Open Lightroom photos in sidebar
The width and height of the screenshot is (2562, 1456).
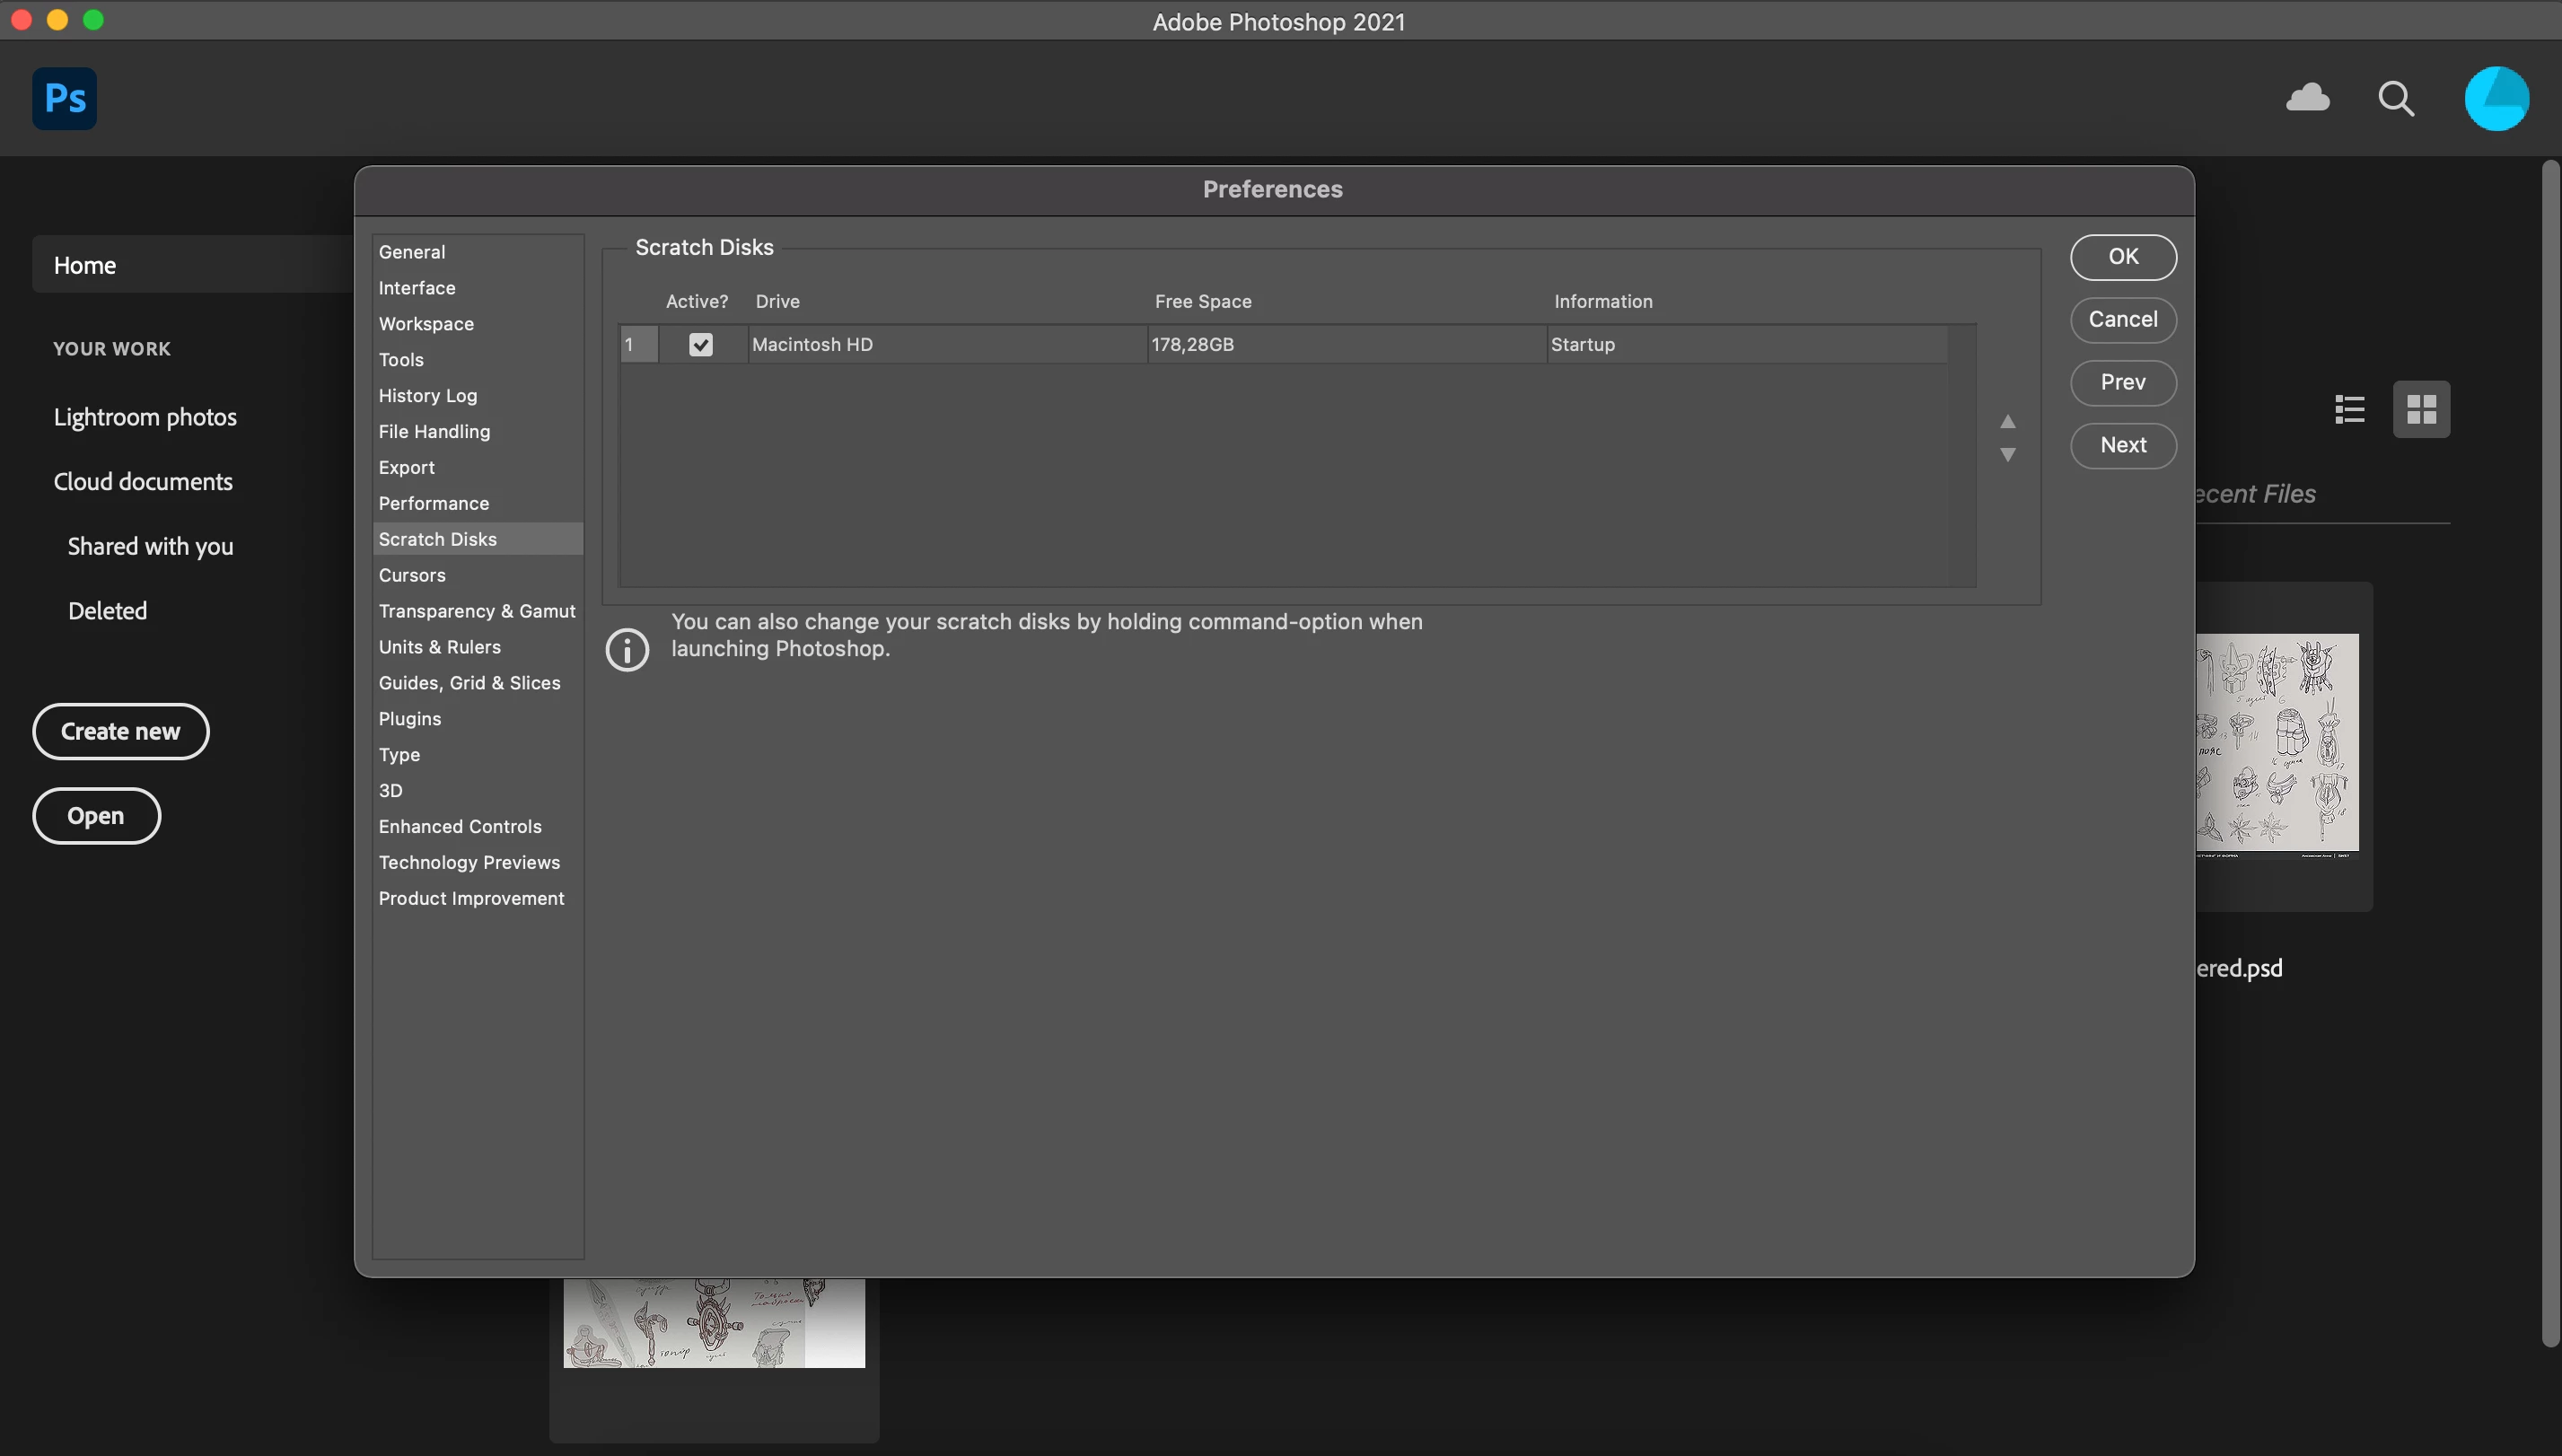pyautogui.click(x=145, y=417)
